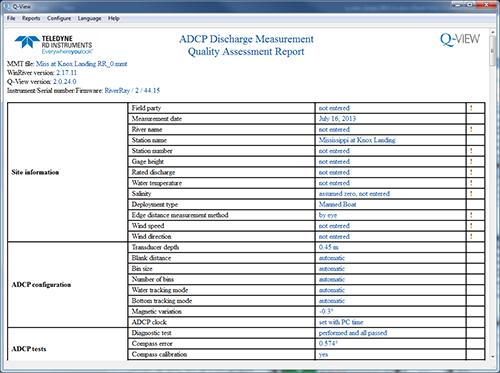
Task: Click warning icon next to Wind direction
Action: click(471, 236)
